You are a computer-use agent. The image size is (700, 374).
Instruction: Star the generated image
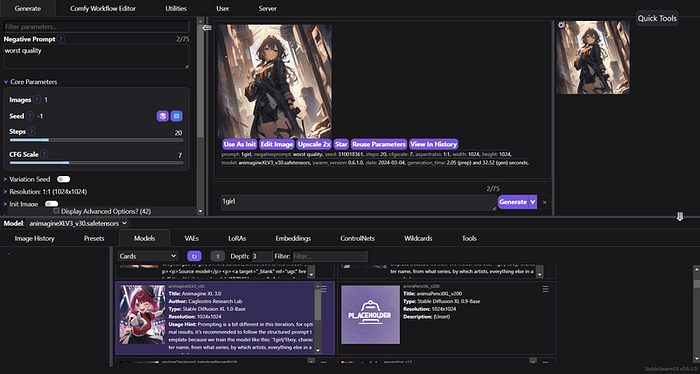pos(341,144)
